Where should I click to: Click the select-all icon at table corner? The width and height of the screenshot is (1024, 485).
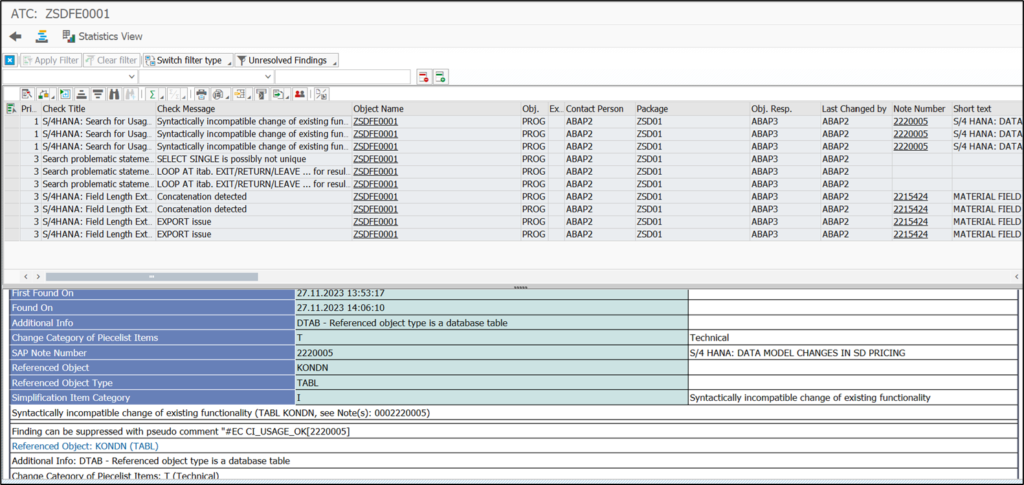(10, 108)
